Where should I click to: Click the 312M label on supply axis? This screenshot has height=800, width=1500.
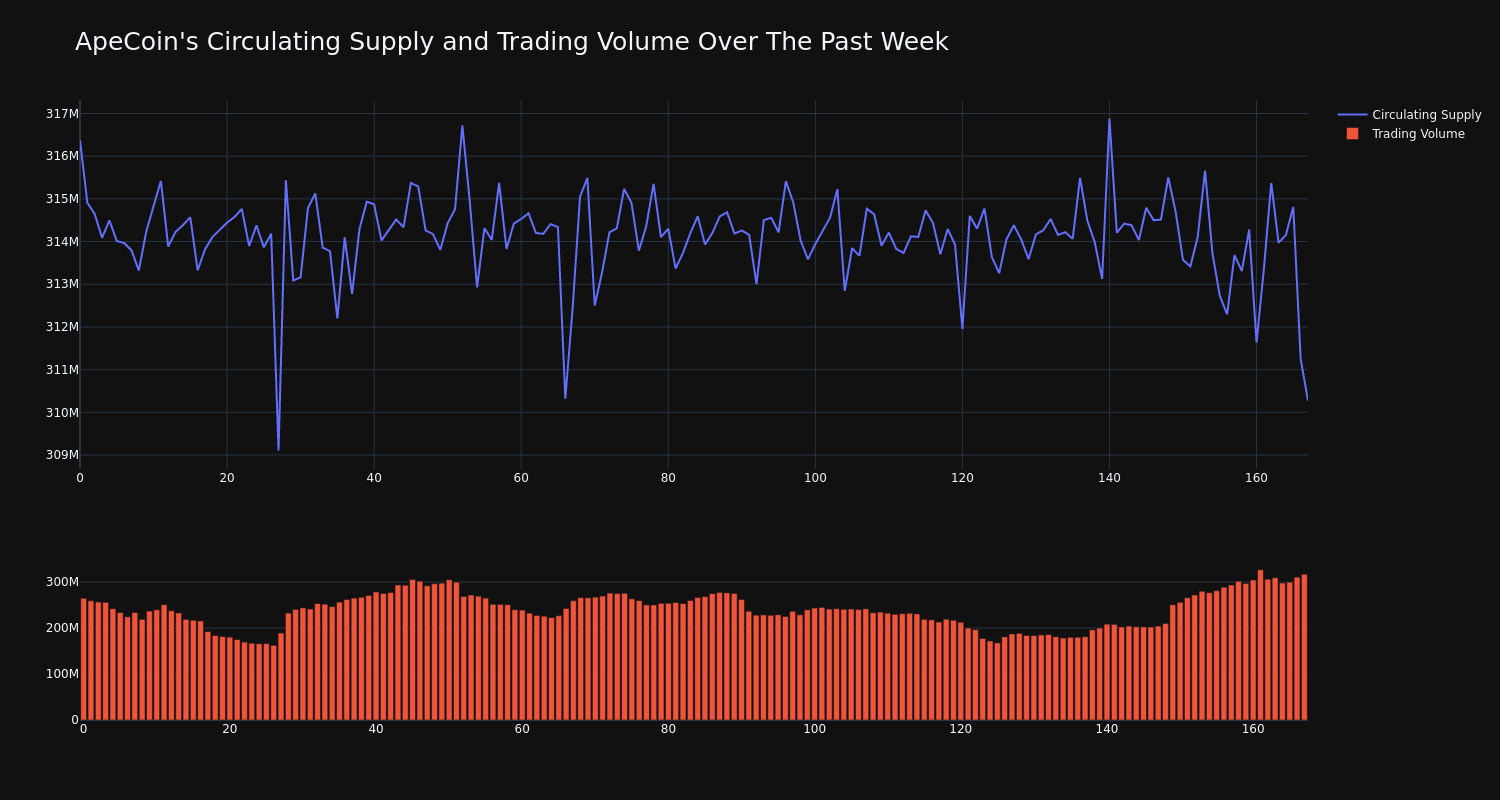[62, 327]
